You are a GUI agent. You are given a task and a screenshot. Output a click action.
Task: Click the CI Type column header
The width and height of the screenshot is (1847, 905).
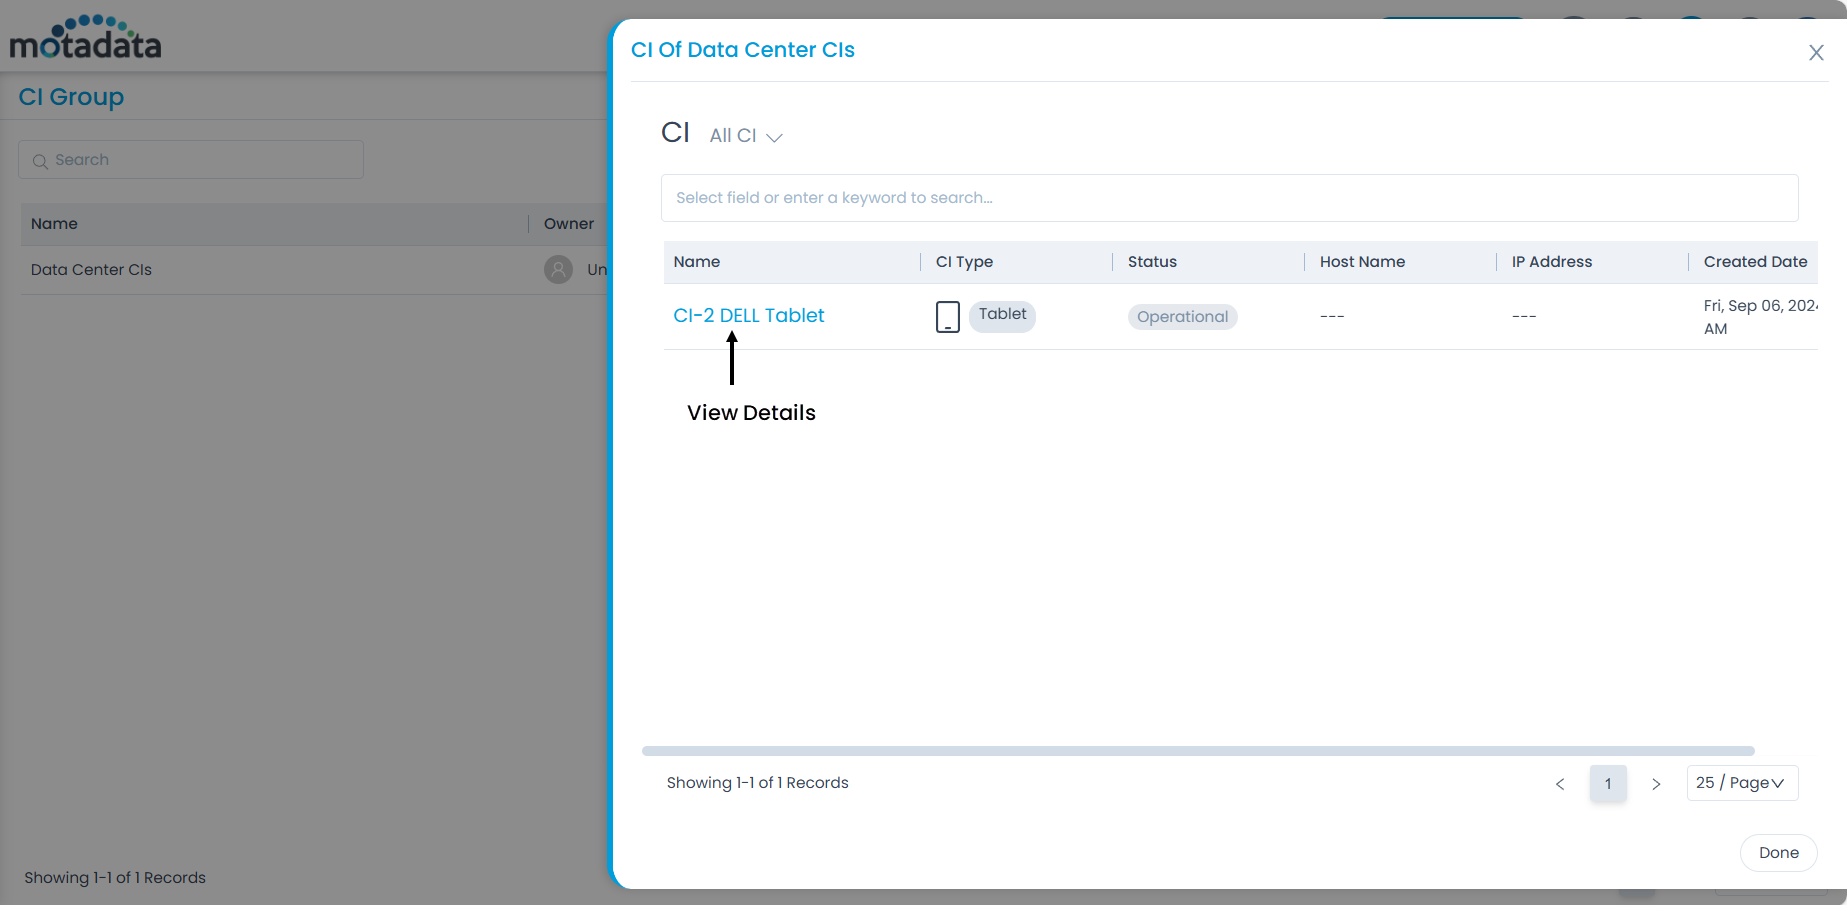pyautogui.click(x=964, y=262)
